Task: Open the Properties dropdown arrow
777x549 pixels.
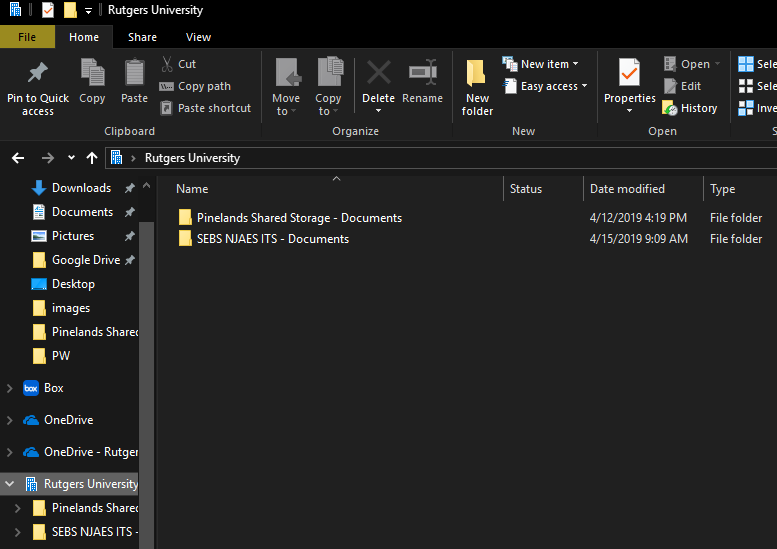Action: tap(629, 110)
